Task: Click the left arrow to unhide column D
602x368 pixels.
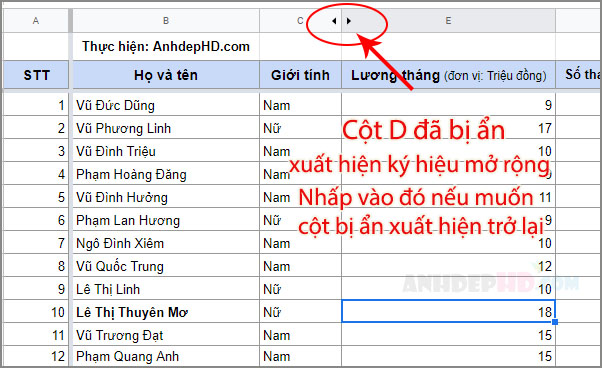Action: (x=334, y=21)
